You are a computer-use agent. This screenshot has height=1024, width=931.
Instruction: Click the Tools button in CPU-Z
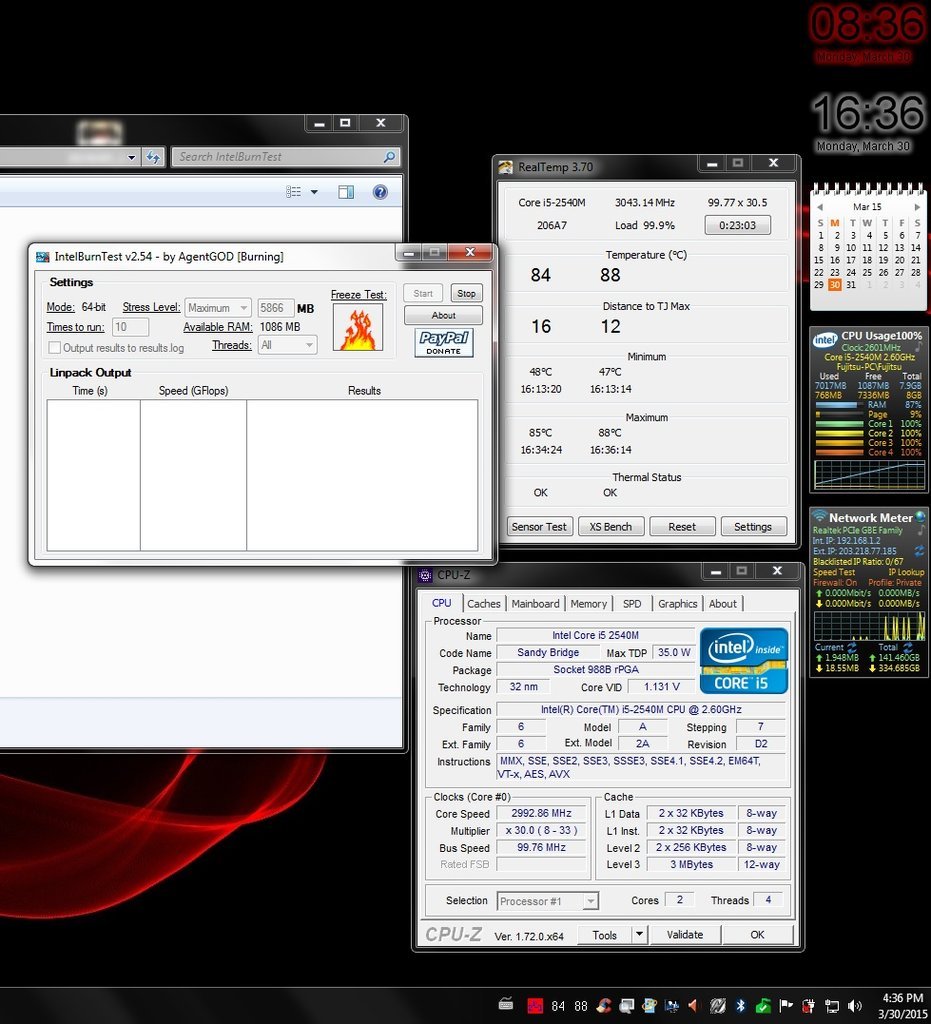tap(605, 935)
